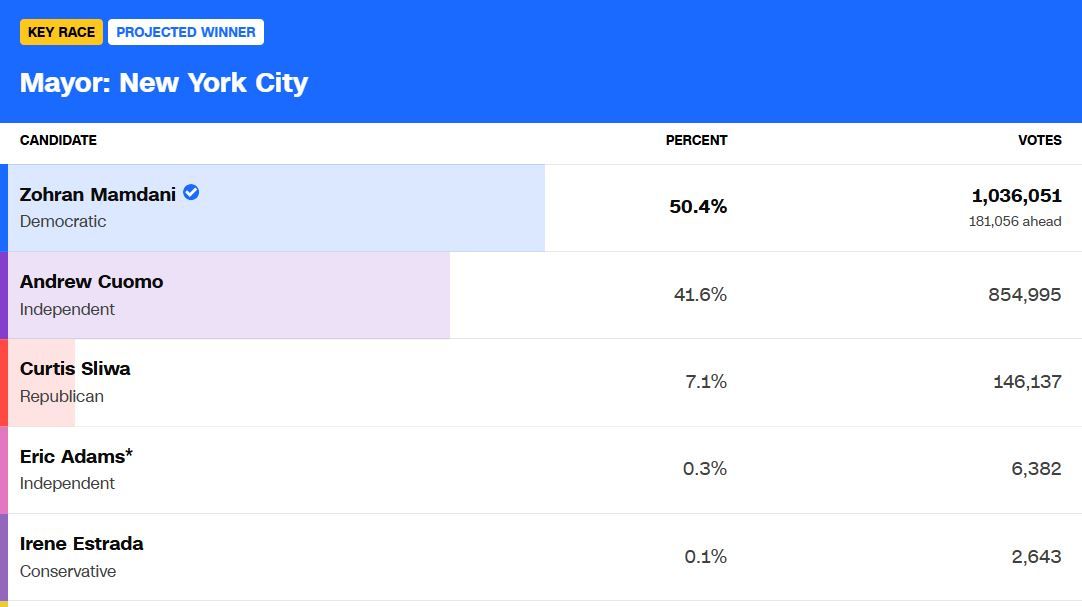The image size is (1082, 607).
Task: Select the Zohran Mamdani candidate name
Action: [x=98, y=194]
